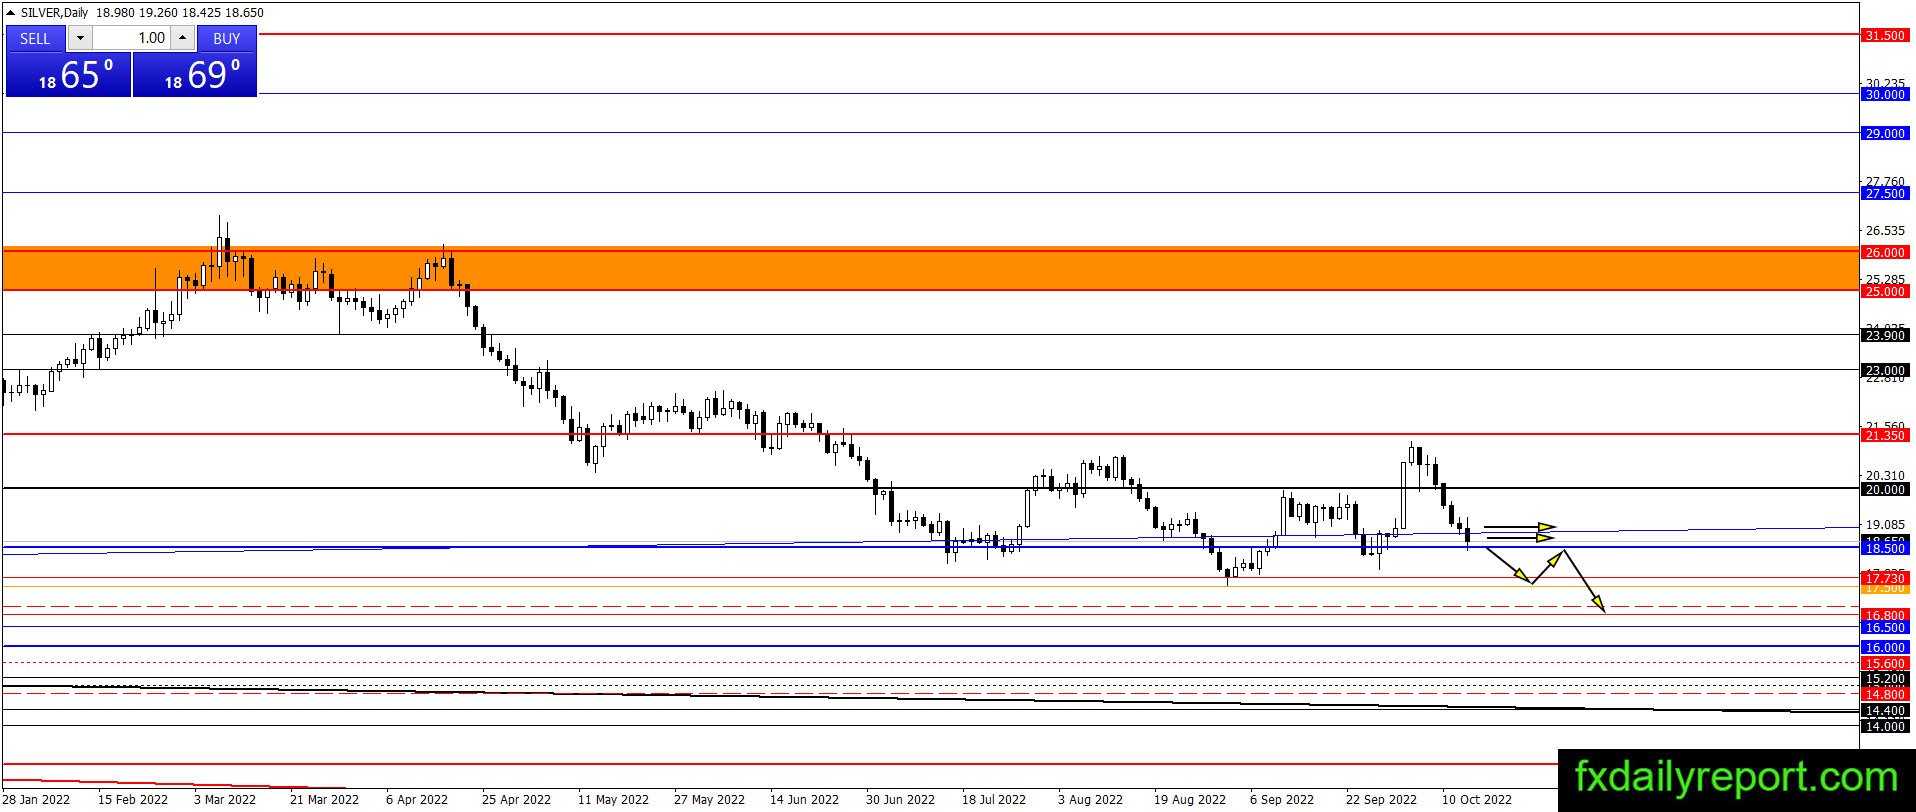Click the 19 Aug 2022 date label

tap(1189, 799)
